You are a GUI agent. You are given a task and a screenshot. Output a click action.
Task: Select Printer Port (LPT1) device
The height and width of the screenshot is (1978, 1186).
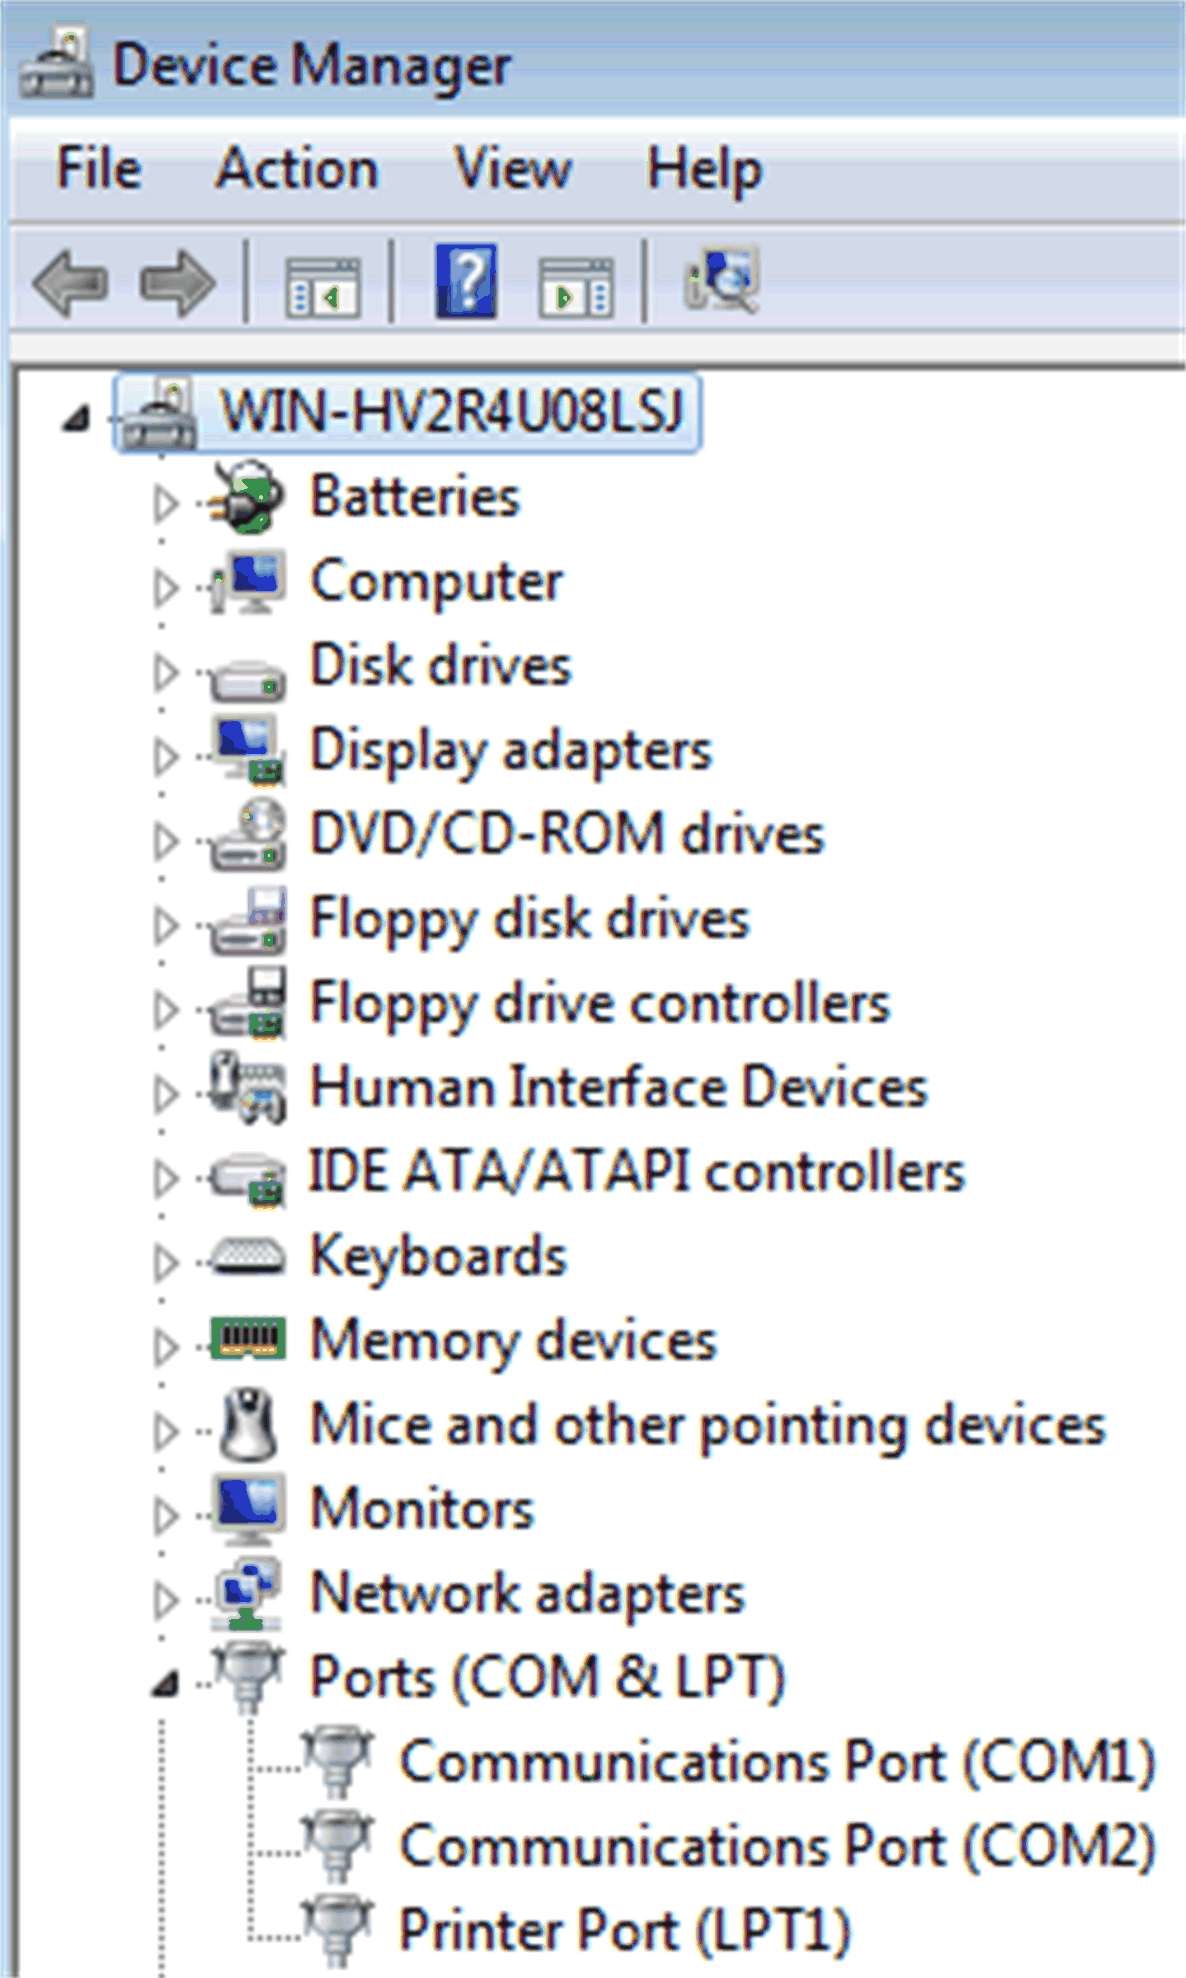[x=624, y=1929]
